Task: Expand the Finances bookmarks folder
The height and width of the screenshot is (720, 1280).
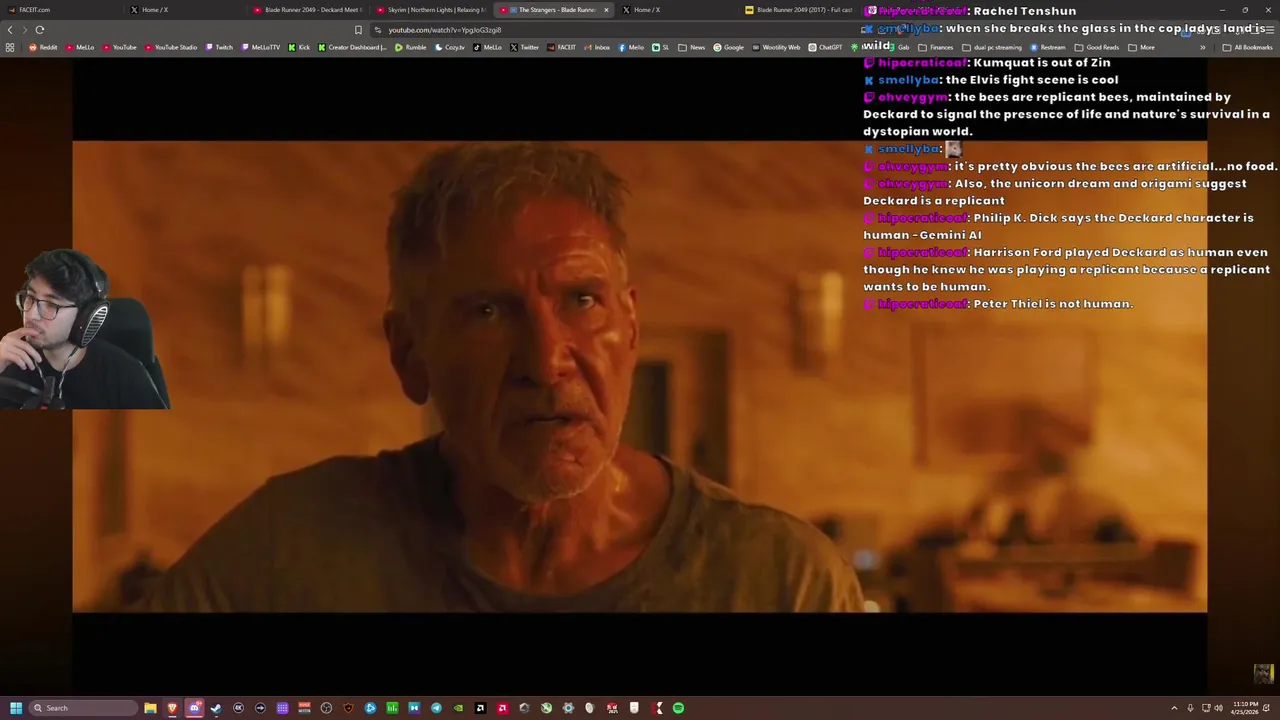Action: 936,47
